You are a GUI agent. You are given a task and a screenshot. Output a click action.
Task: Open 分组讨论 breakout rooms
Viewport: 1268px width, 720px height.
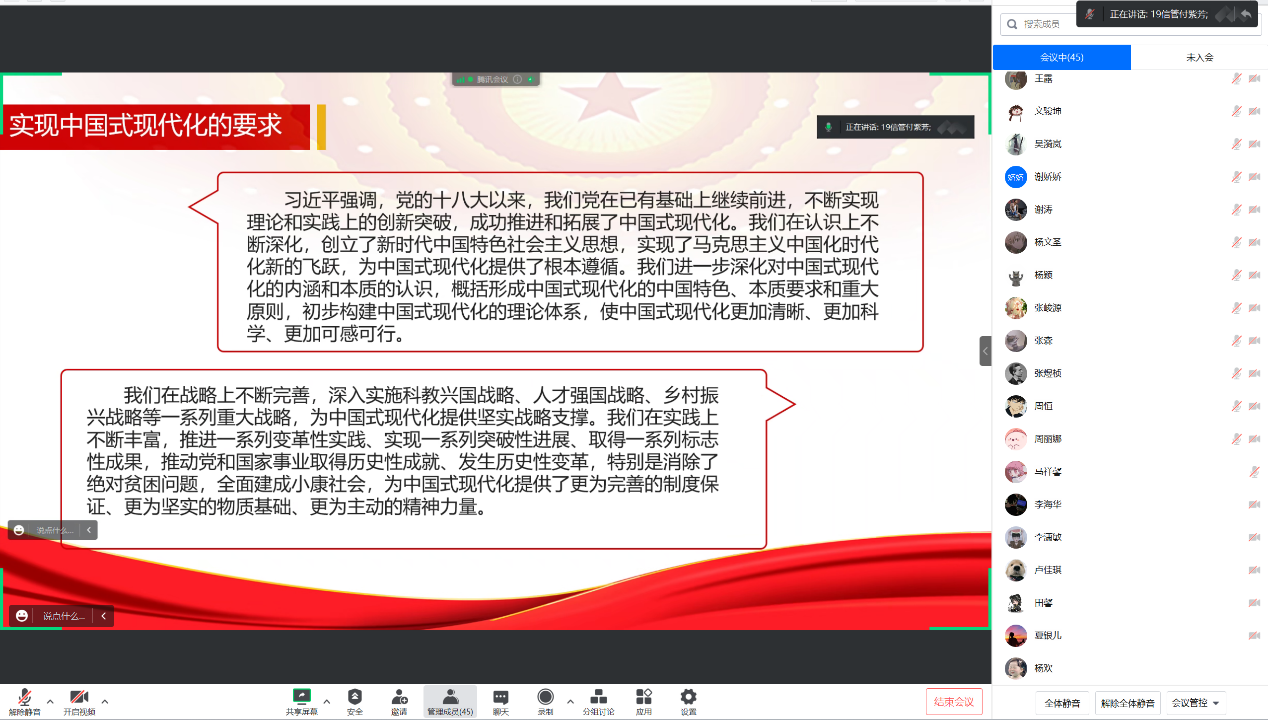pos(598,697)
